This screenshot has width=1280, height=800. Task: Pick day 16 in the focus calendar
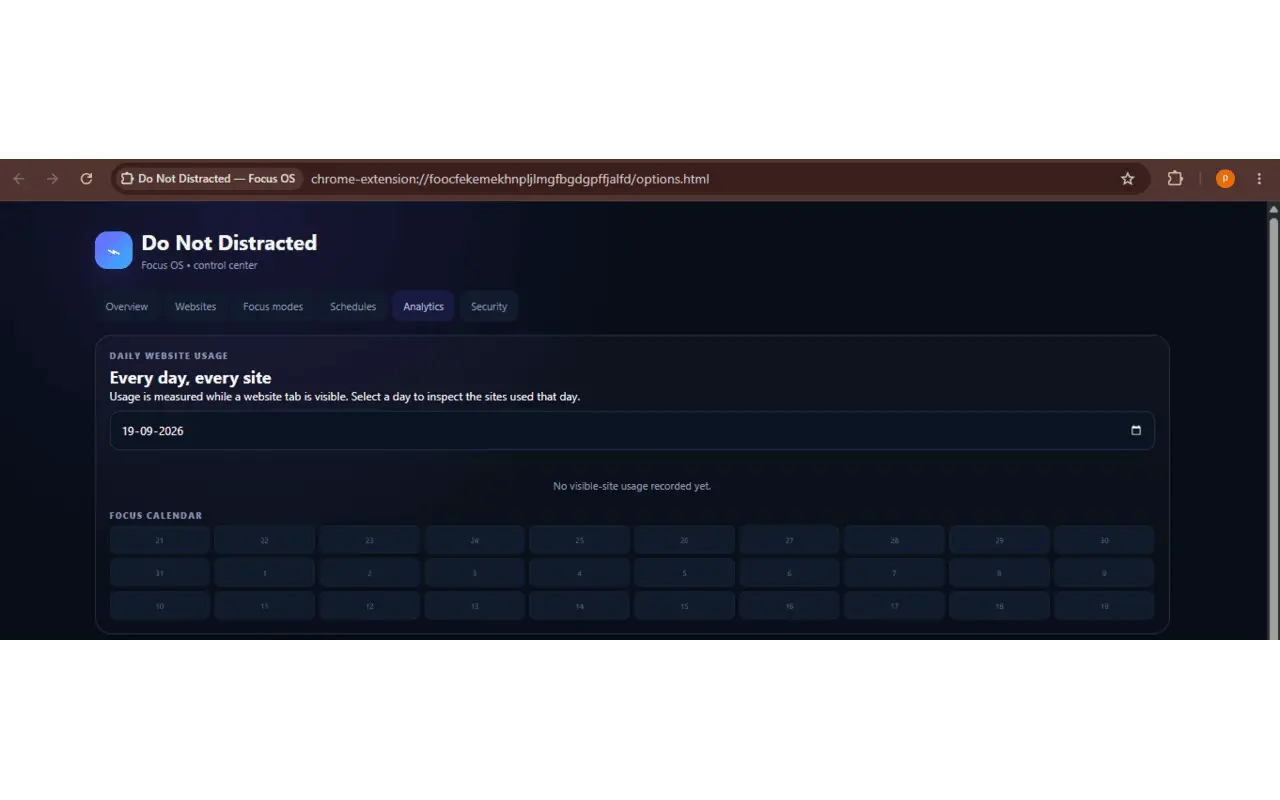(x=789, y=606)
